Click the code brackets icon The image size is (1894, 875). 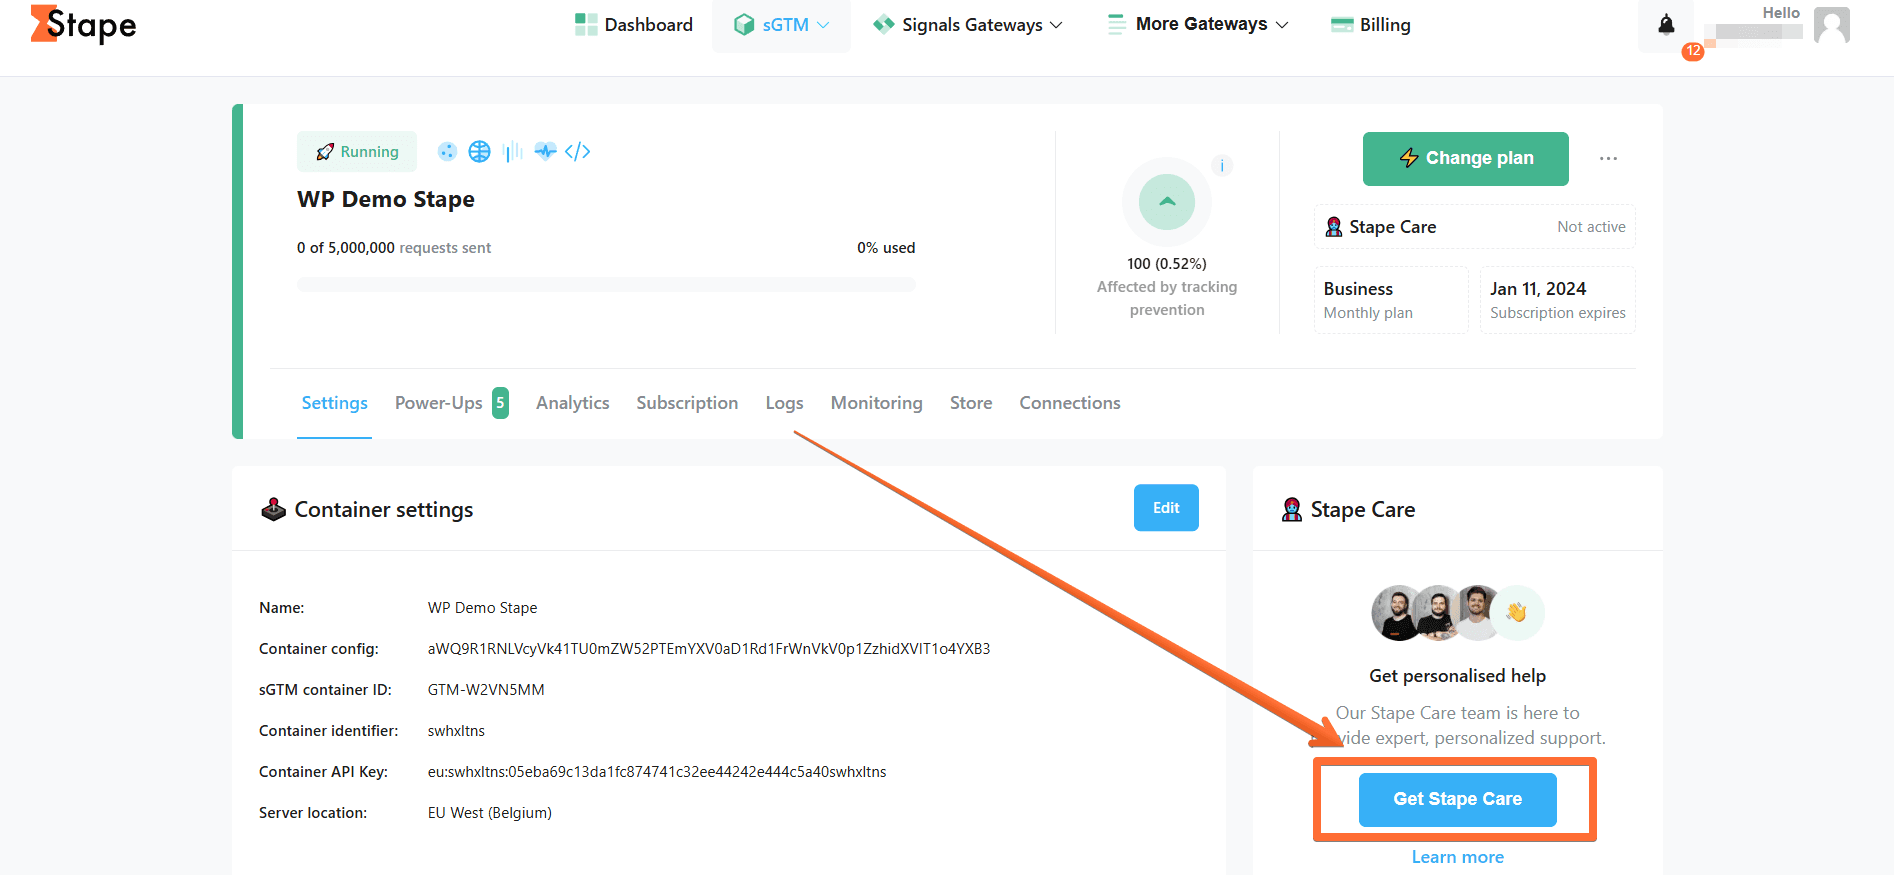577,151
